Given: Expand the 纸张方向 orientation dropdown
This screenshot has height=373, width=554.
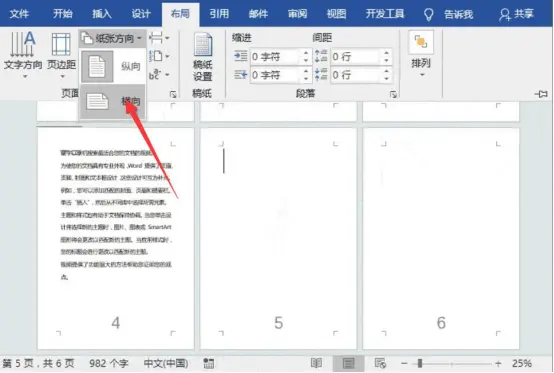Looking at the screenshot, I should pos(111,38).
